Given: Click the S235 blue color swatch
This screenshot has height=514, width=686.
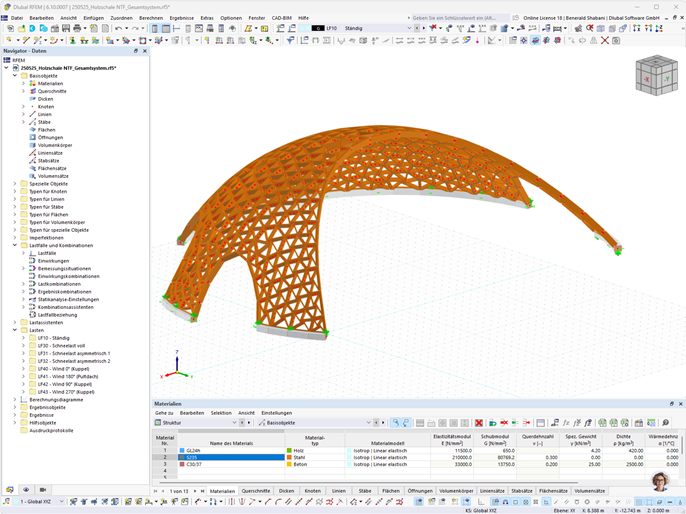Looking at the screenshot, I should click(182, 457).
